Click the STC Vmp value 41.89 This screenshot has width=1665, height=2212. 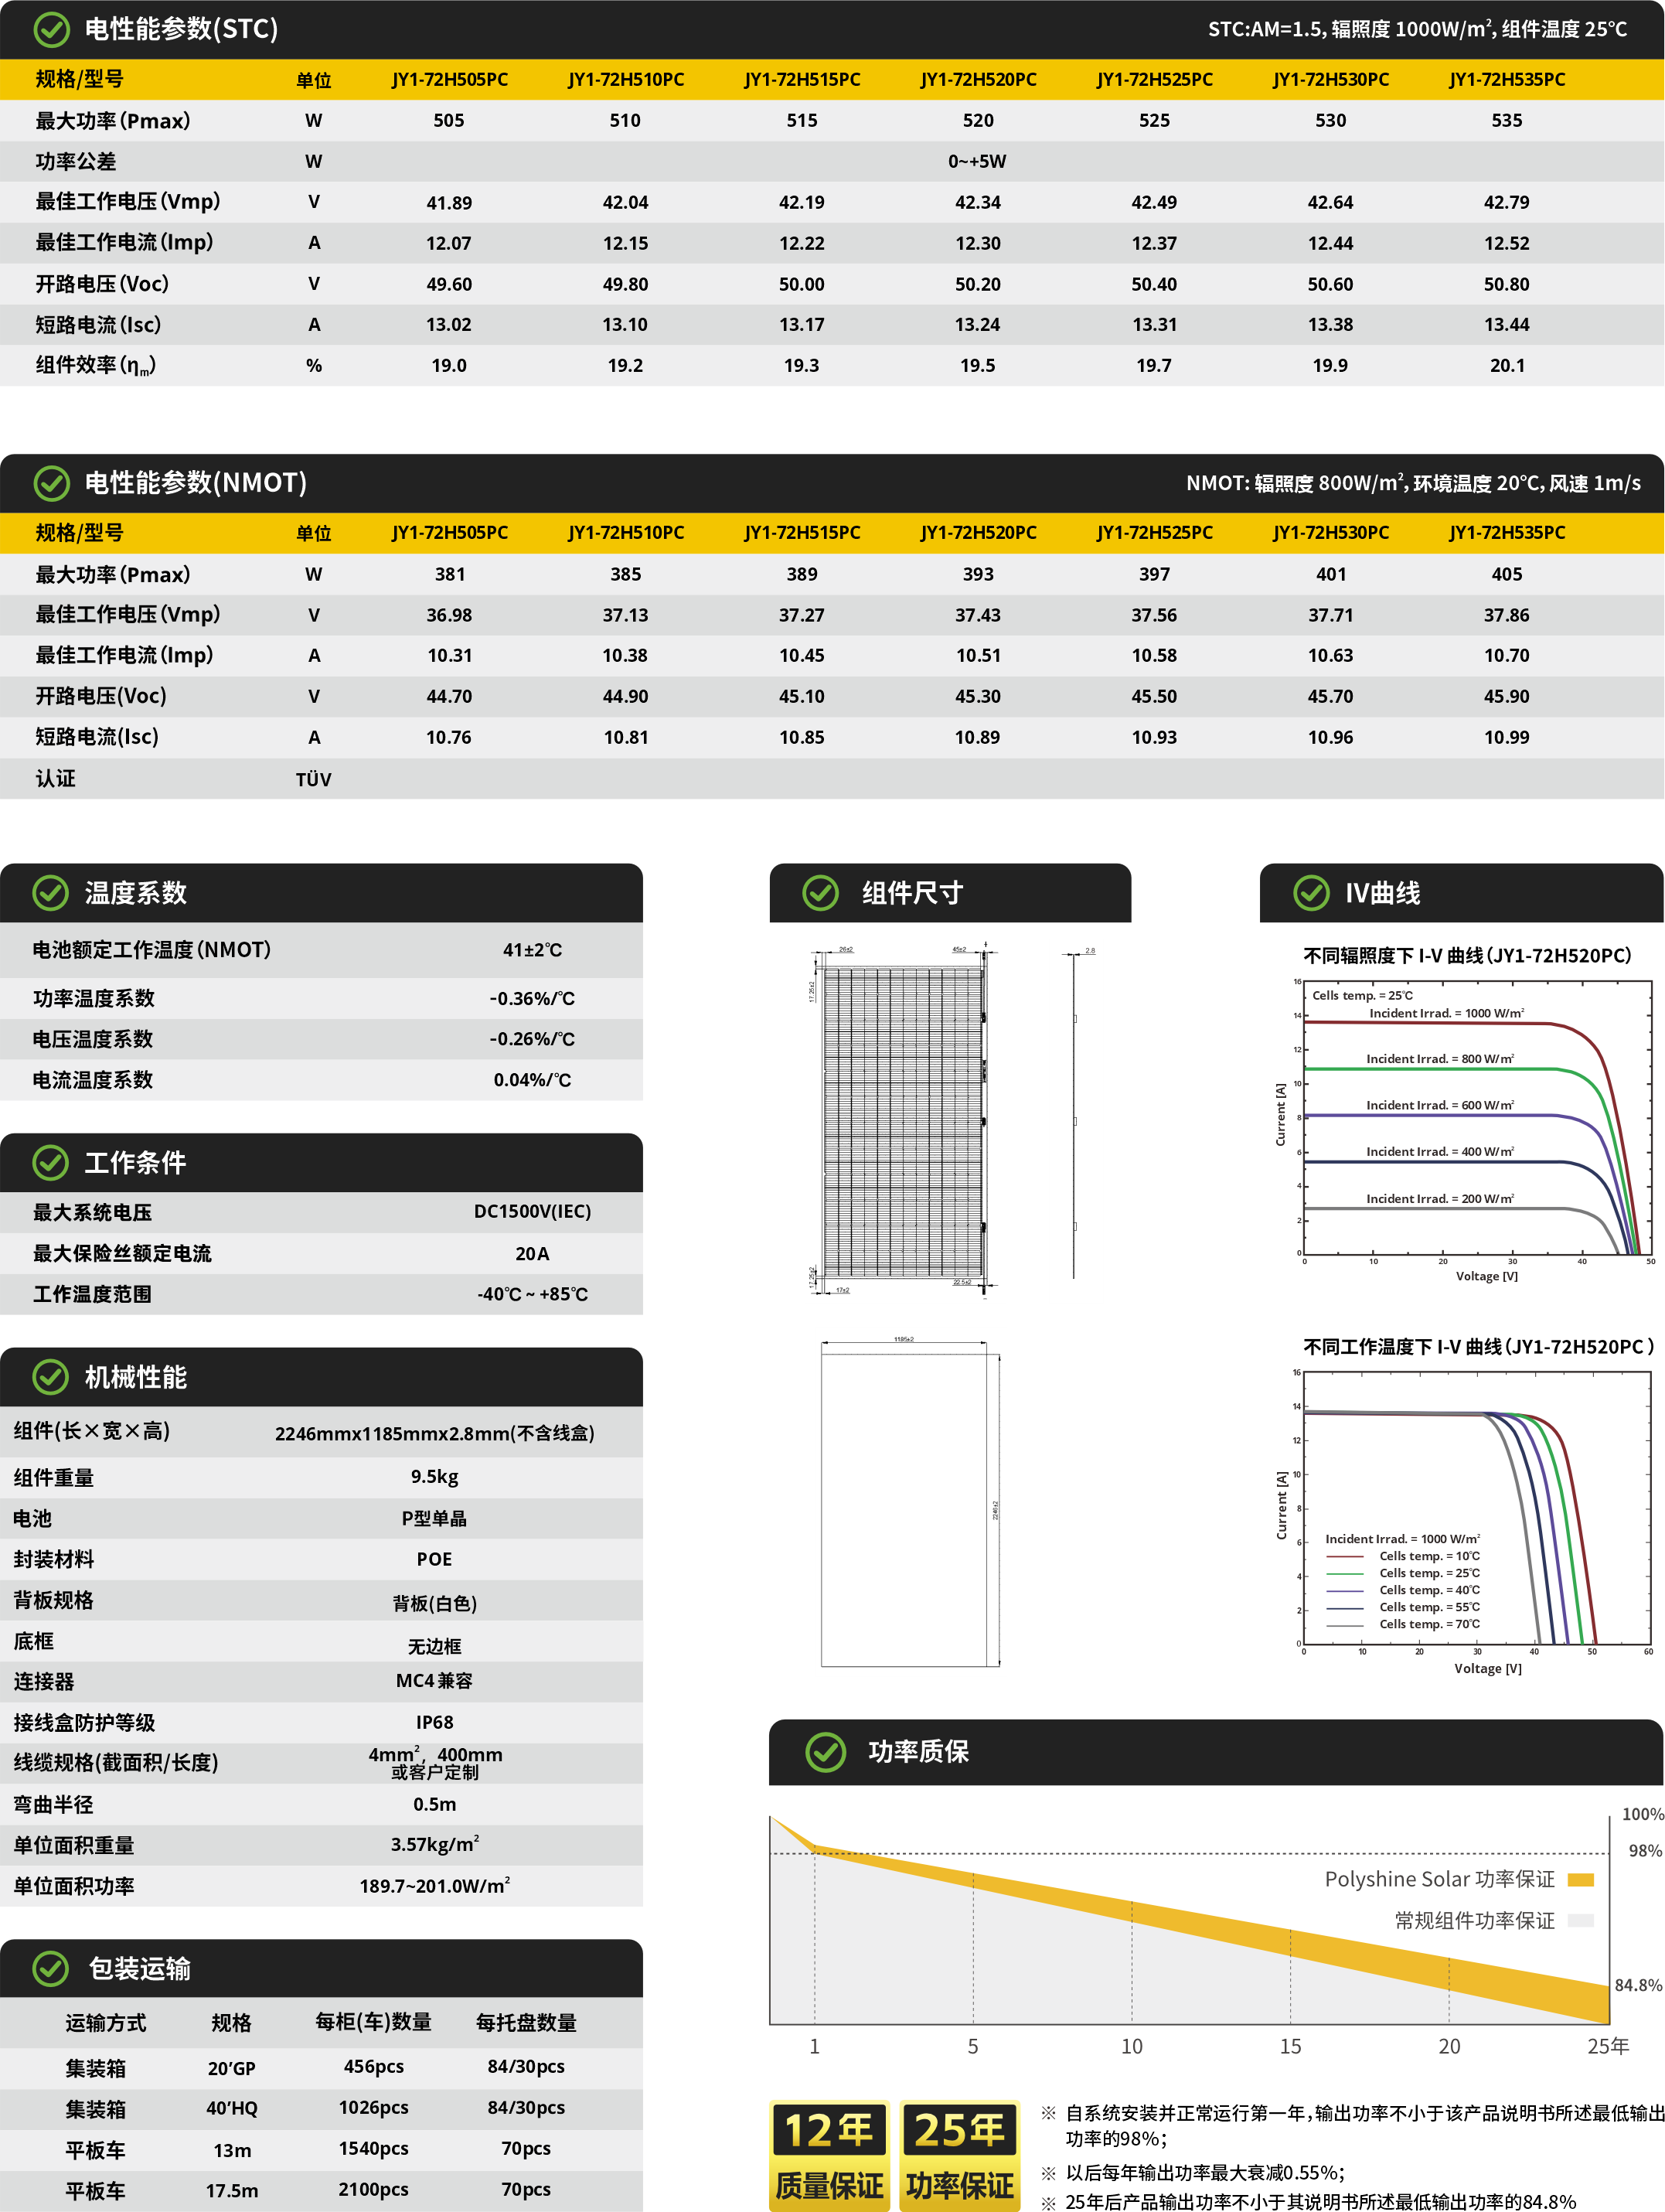coord(449,203)
